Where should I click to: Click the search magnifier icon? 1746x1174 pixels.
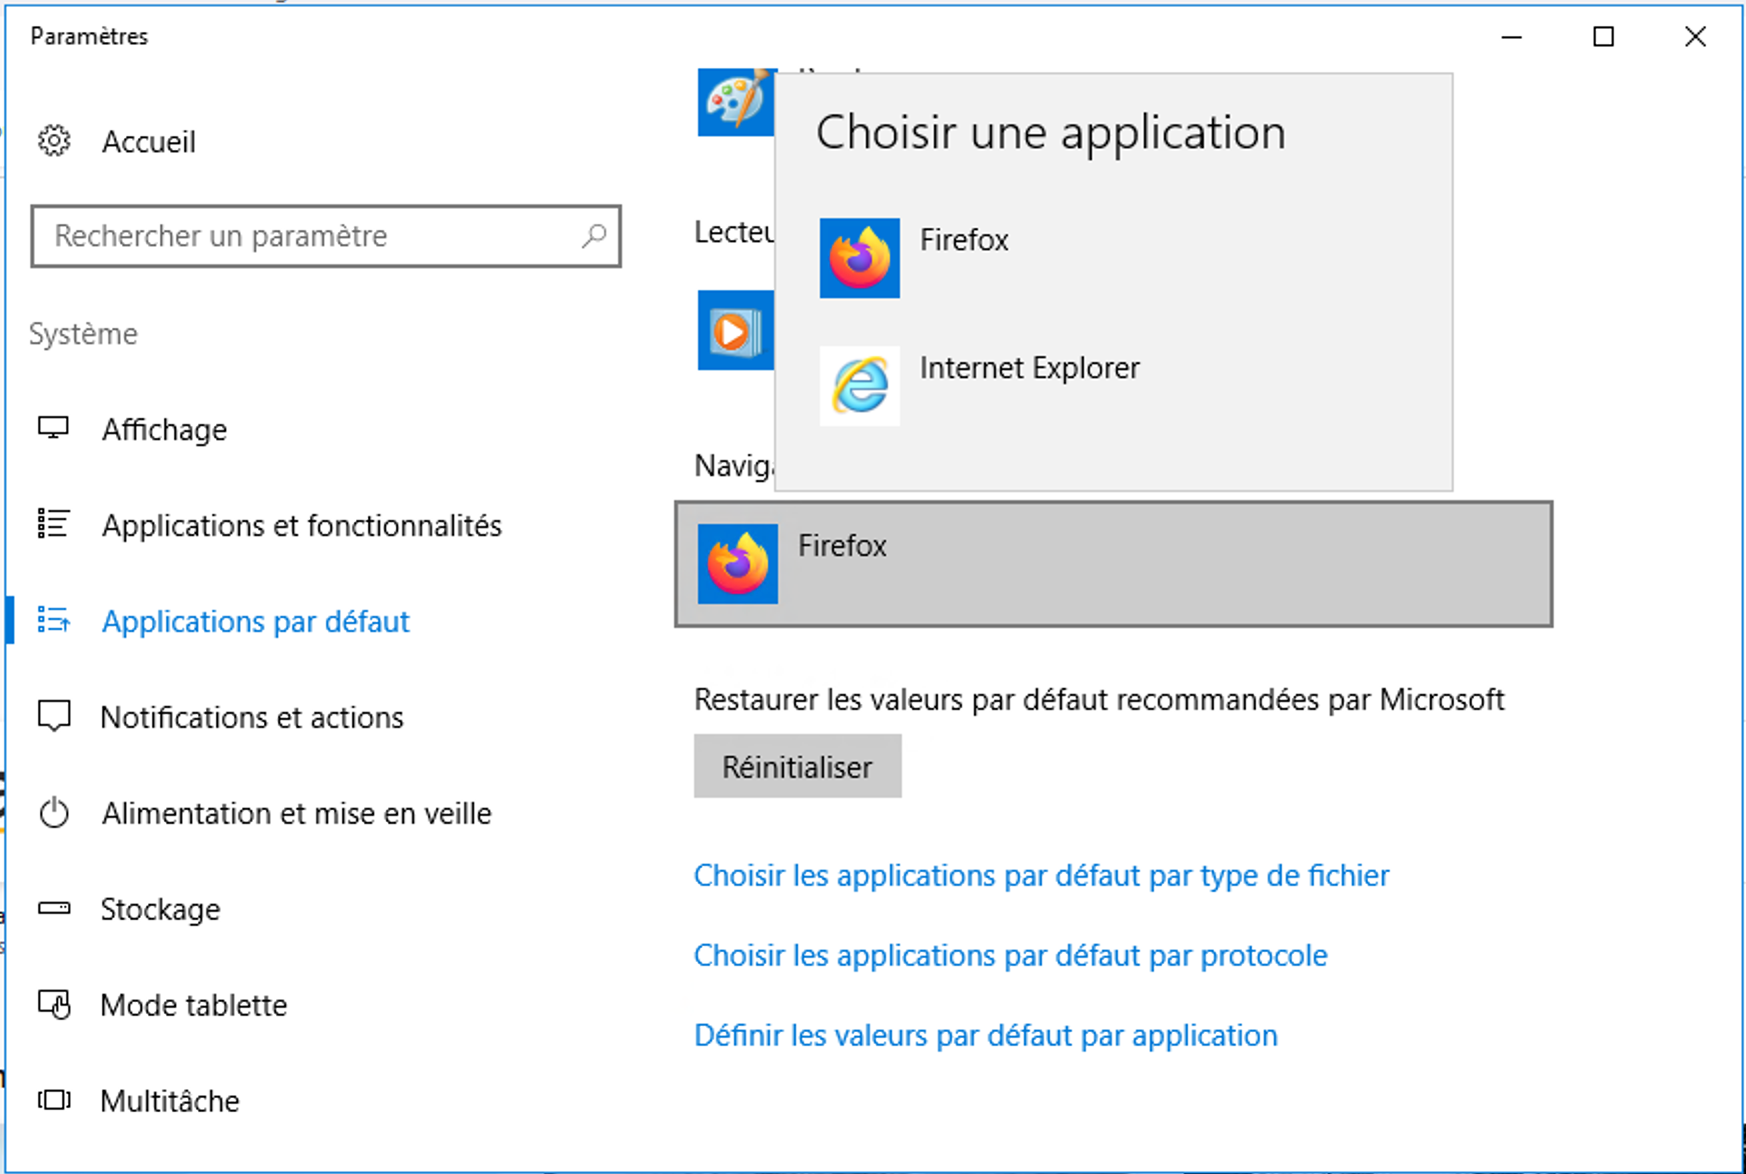point(594,236)
